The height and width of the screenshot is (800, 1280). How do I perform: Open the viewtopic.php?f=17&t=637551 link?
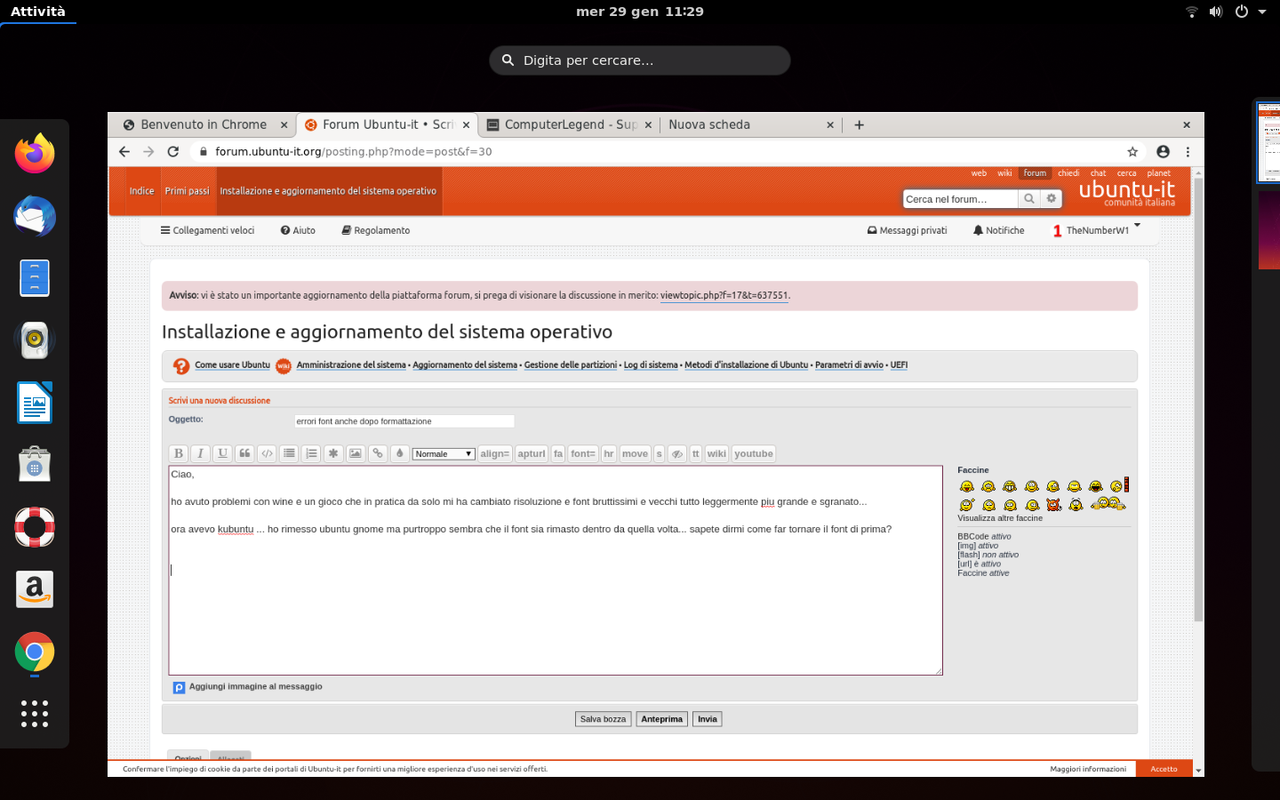724,296
